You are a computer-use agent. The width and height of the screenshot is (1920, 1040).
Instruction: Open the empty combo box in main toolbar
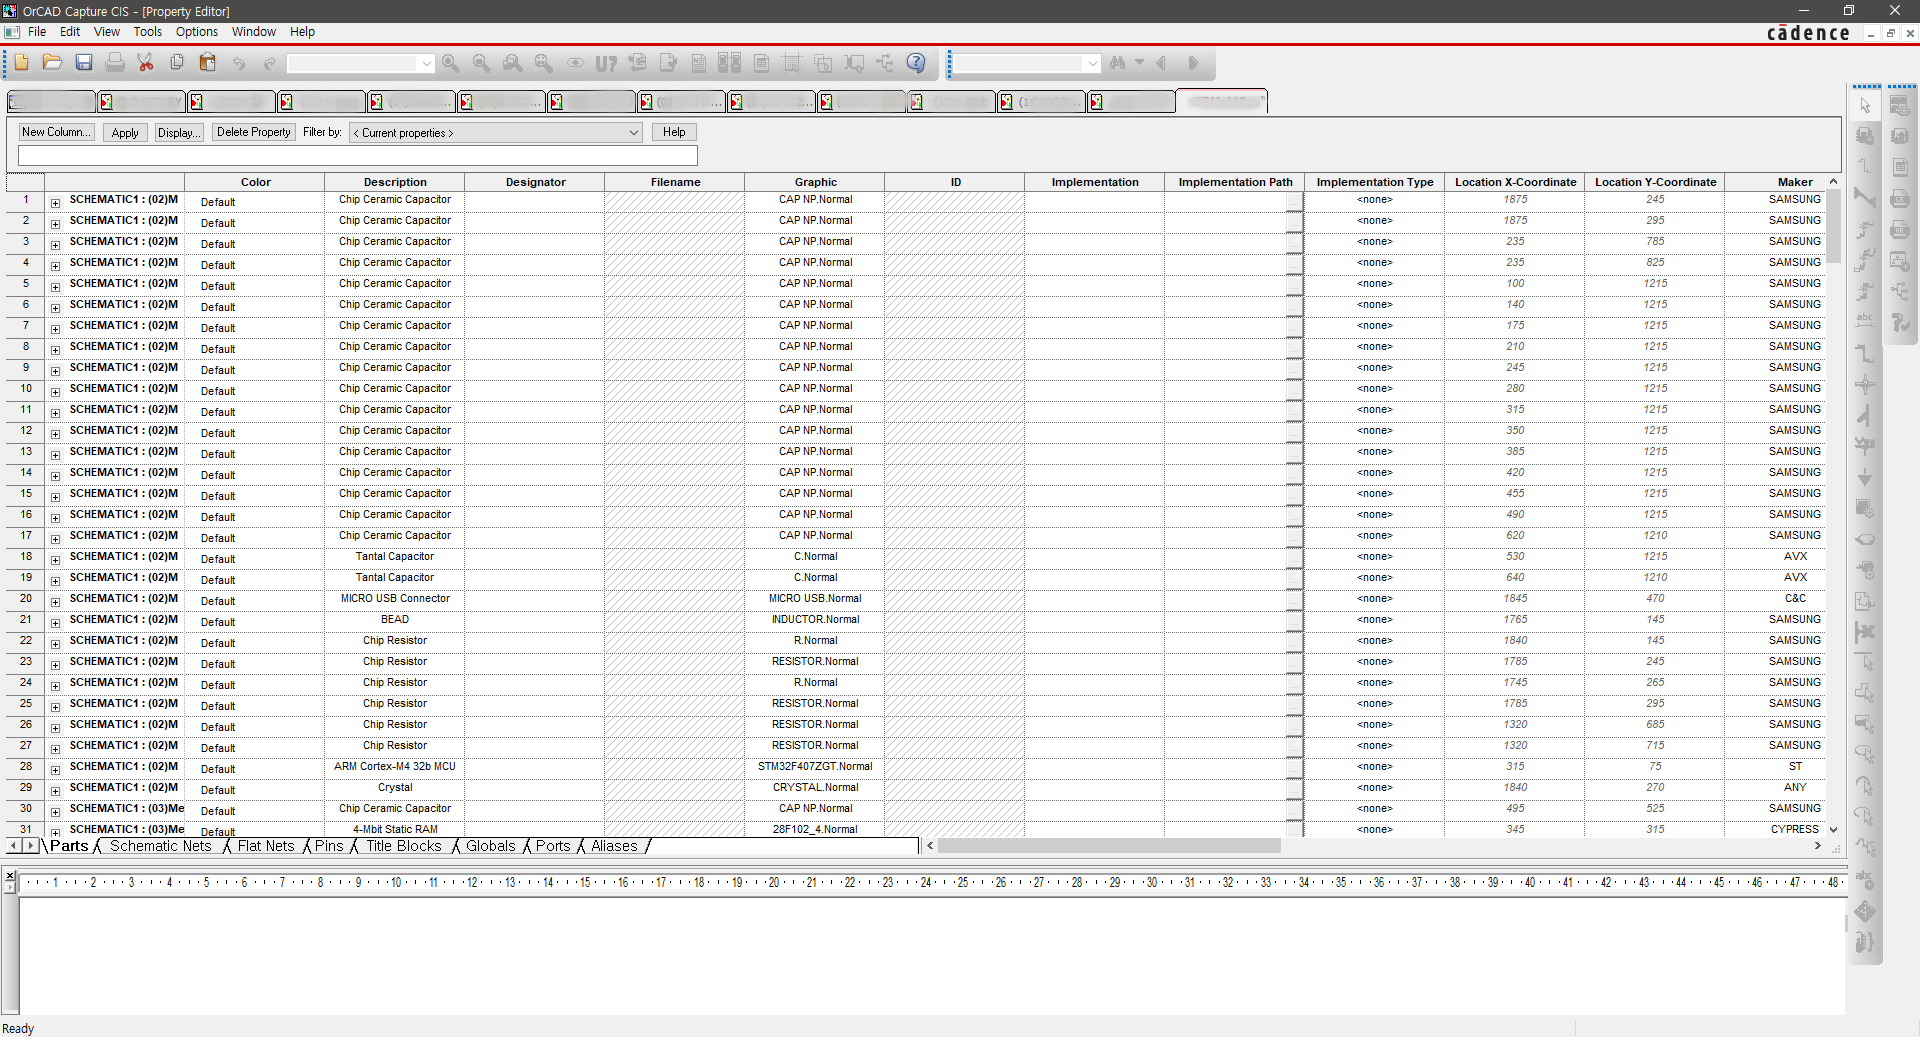(x=360, y=64)
